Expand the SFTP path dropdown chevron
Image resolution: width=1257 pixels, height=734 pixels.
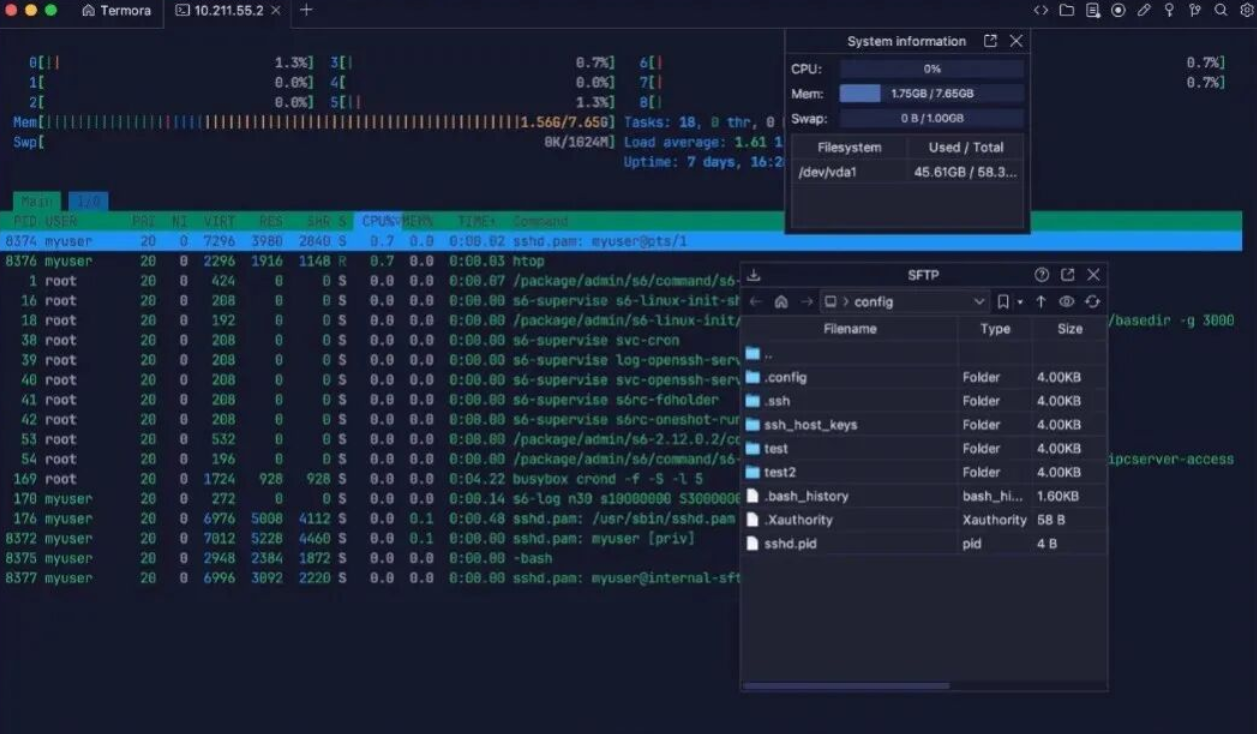click(979, 302)
